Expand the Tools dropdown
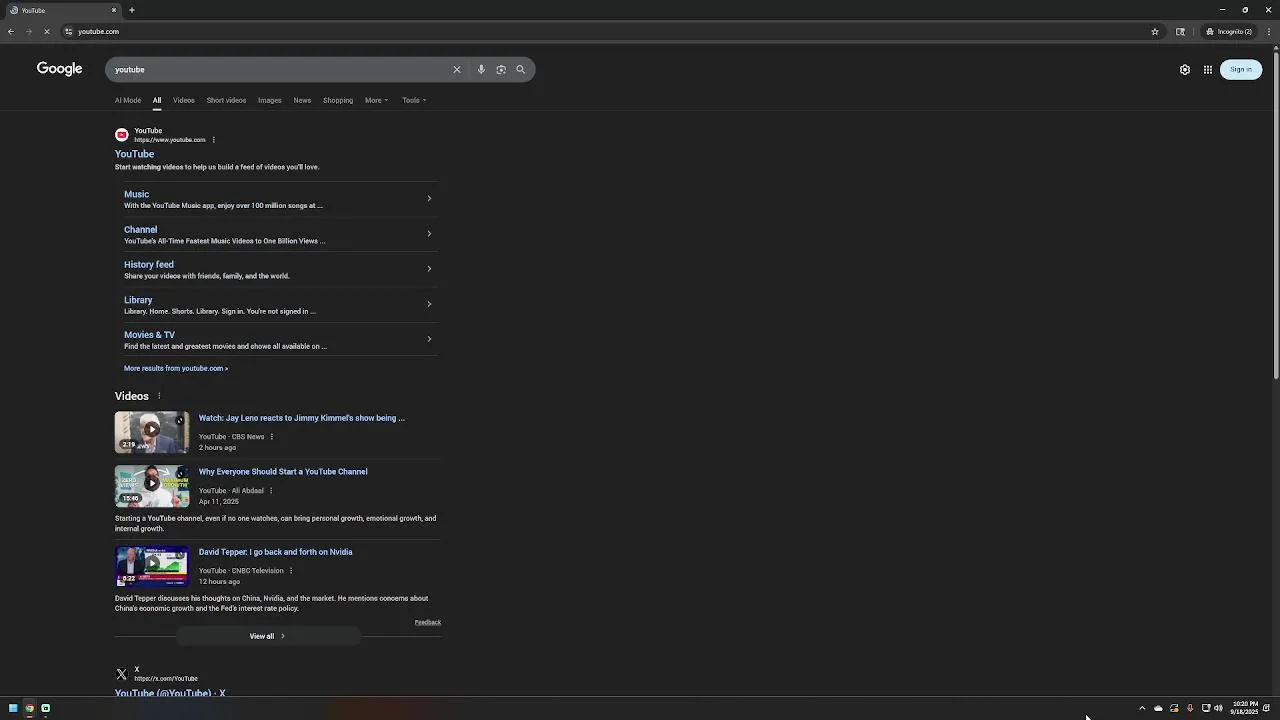This screenshot has height=720, width=1280. point(414,100)
